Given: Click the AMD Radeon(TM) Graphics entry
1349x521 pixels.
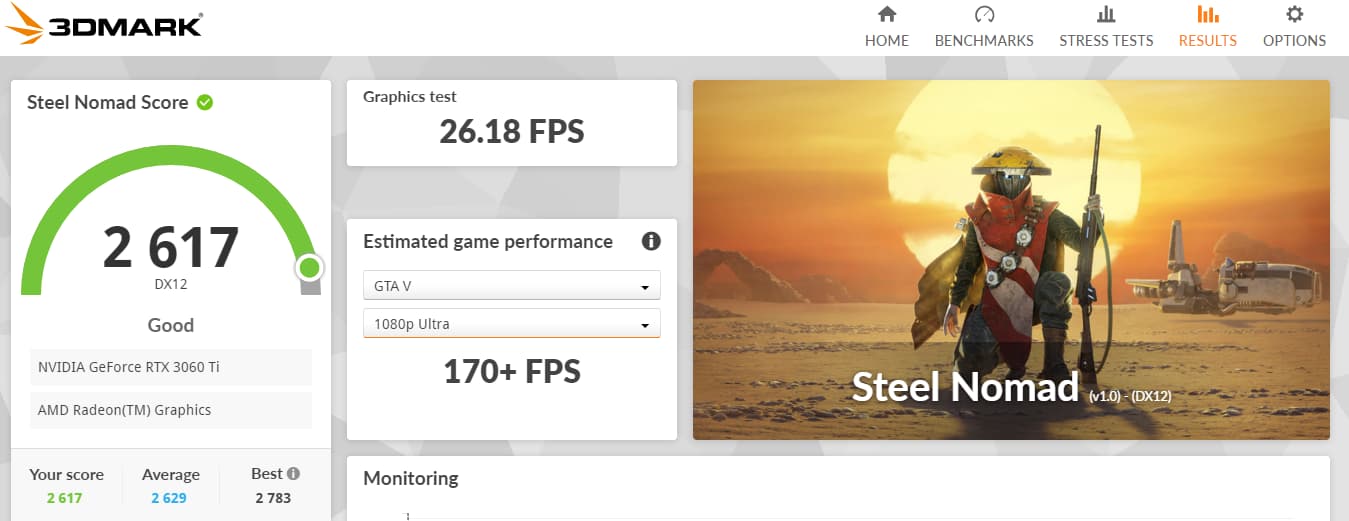Looking at the screenshot, I should [x=170, y=410].
